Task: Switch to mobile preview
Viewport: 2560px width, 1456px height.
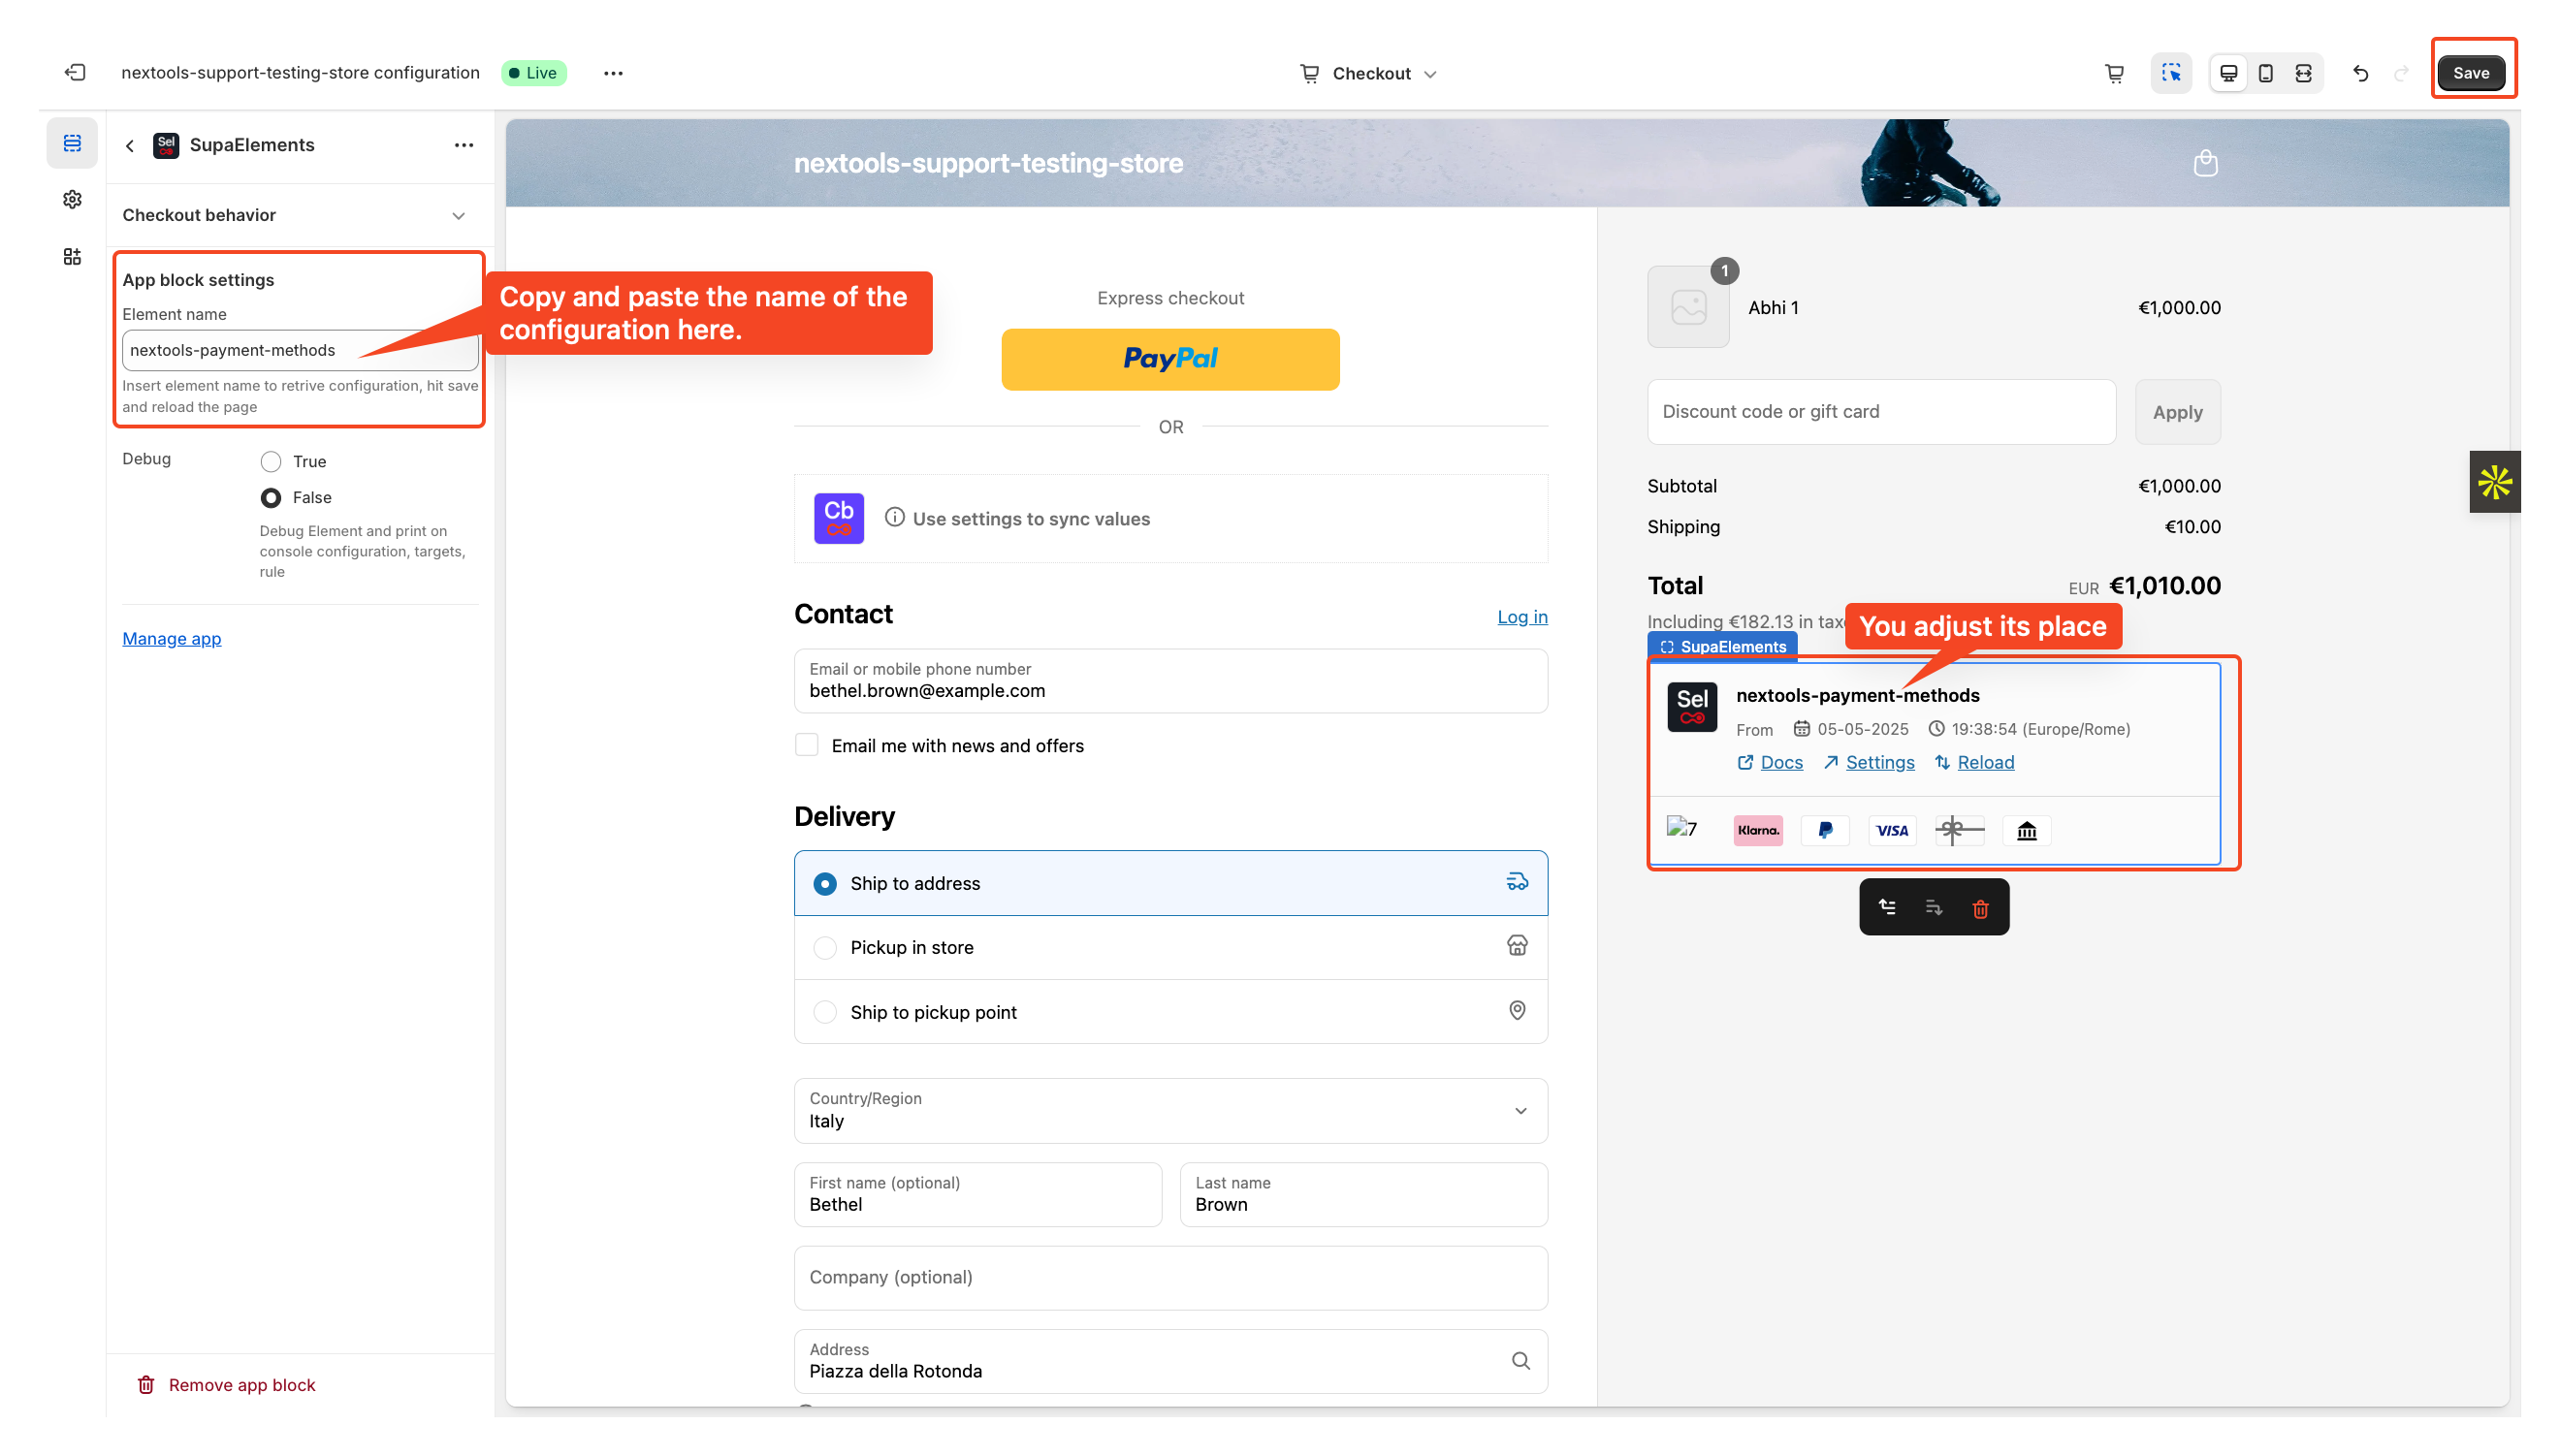Action: pyautogui.click(x=2266, y=73)
